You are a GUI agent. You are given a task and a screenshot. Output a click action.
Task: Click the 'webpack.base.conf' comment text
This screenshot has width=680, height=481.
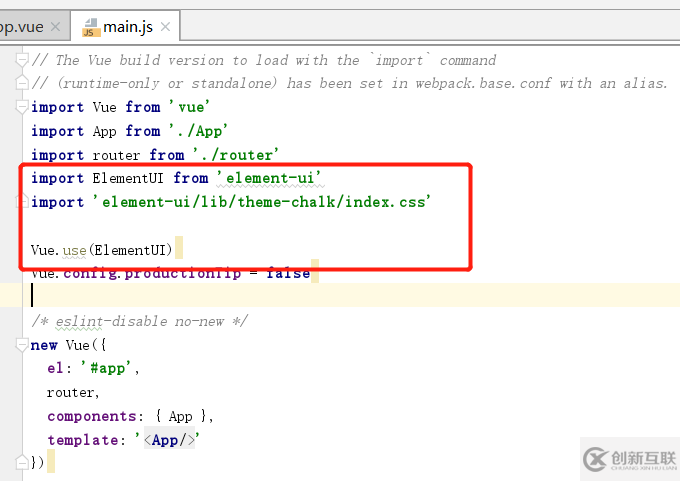[483, 83]
